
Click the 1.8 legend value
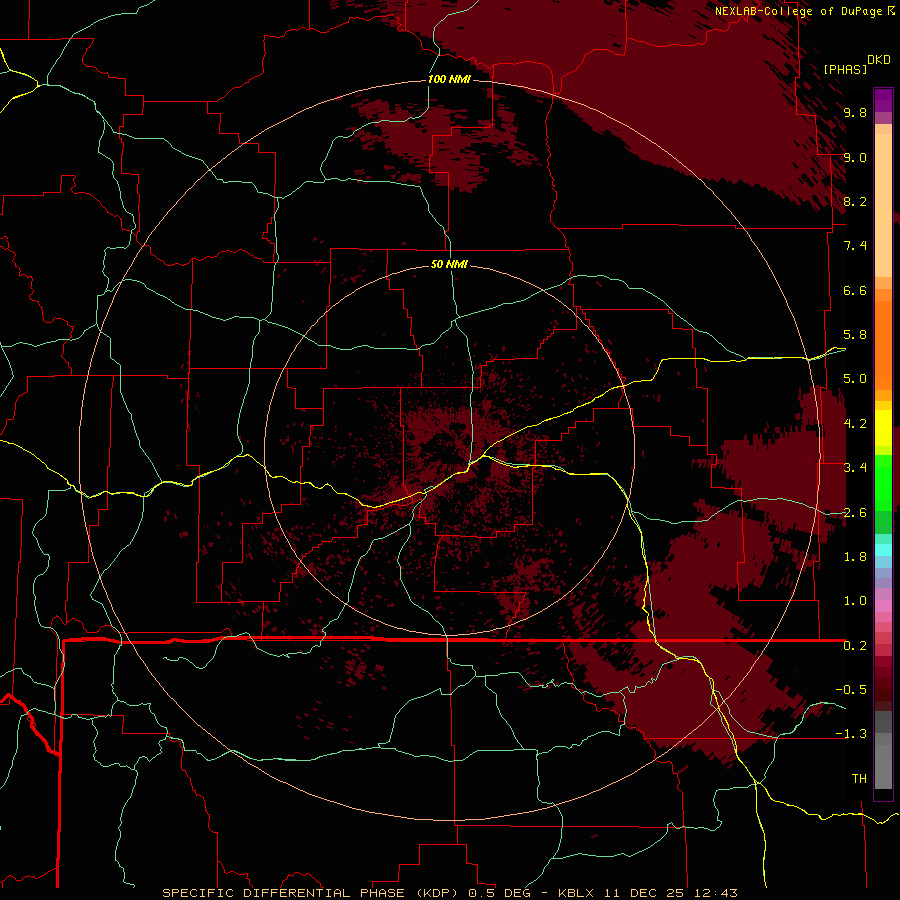click(855, 557)
